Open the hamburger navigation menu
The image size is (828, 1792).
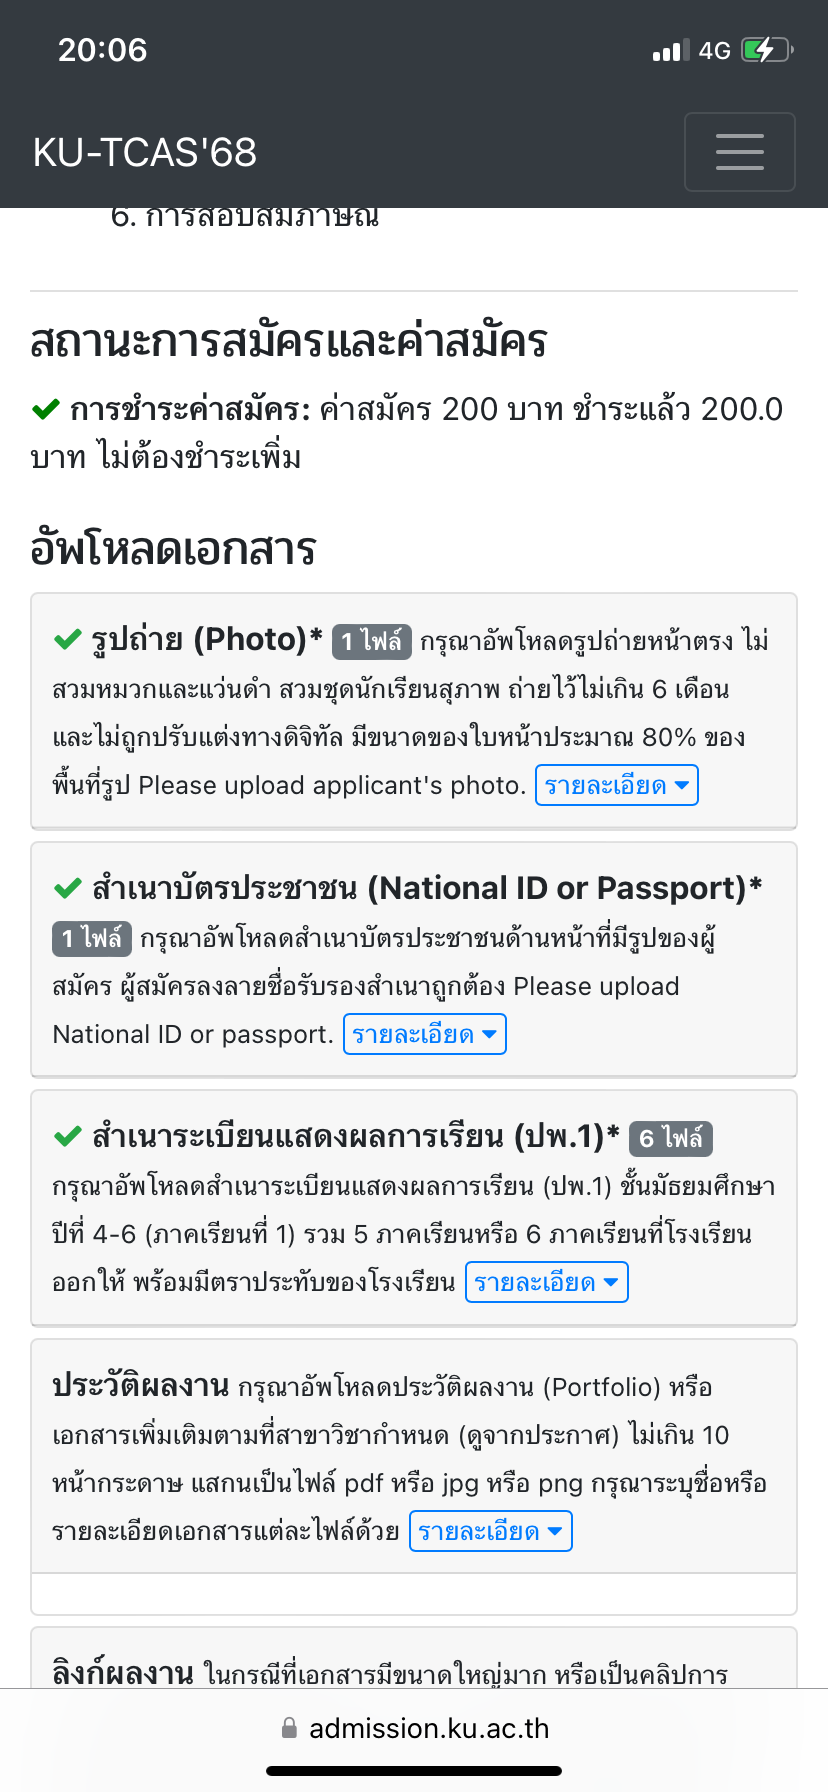[x=740, y=152]
